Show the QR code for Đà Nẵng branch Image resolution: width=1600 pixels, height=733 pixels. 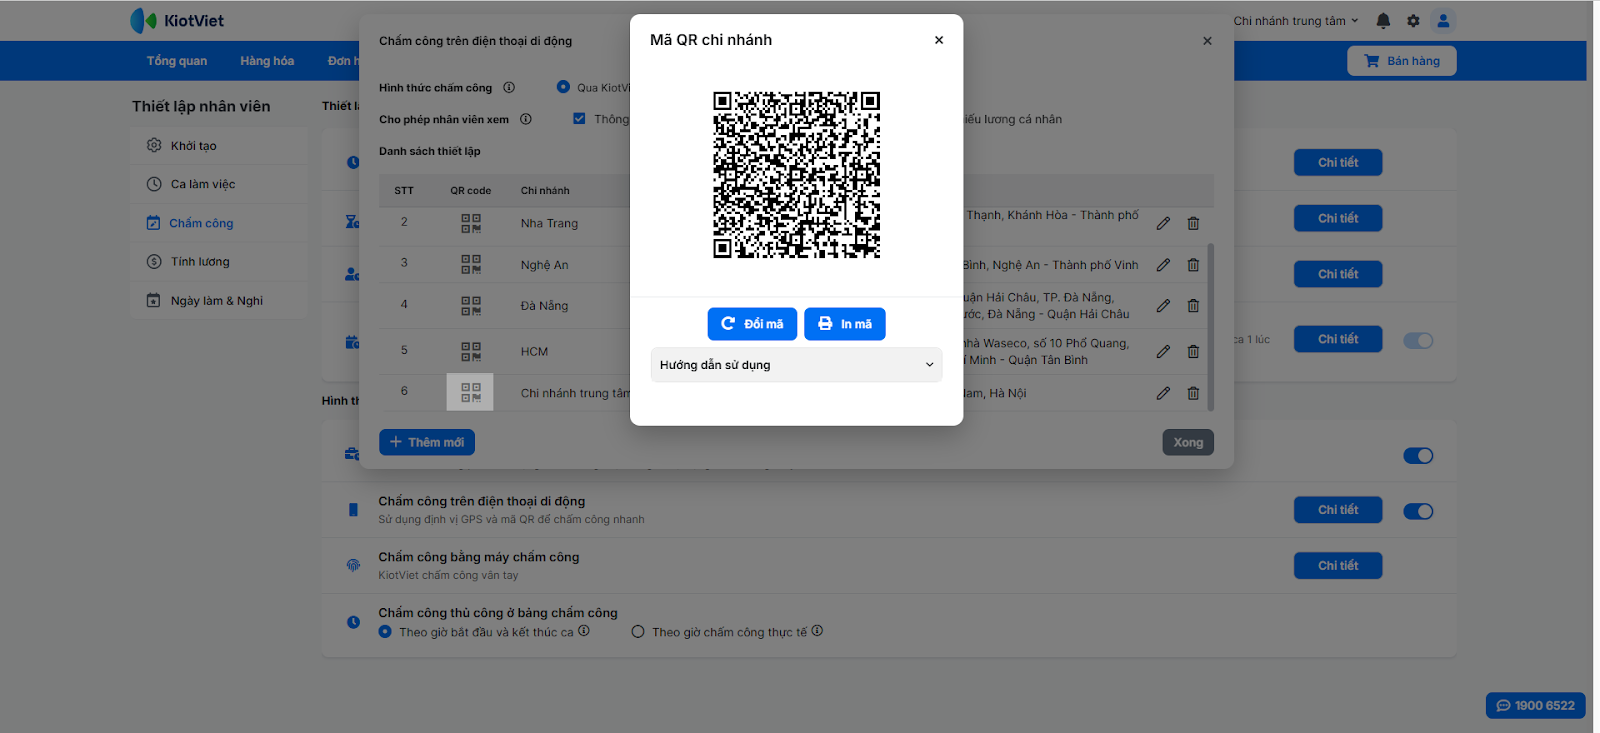[x=471, y=305]
